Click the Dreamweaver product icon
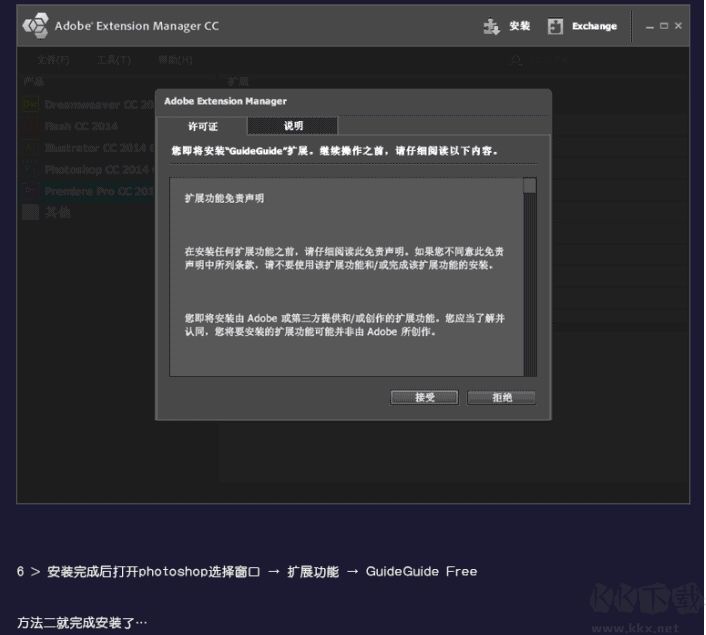The image size is (706, 635). pyautogui.click(x=31, y=104)
